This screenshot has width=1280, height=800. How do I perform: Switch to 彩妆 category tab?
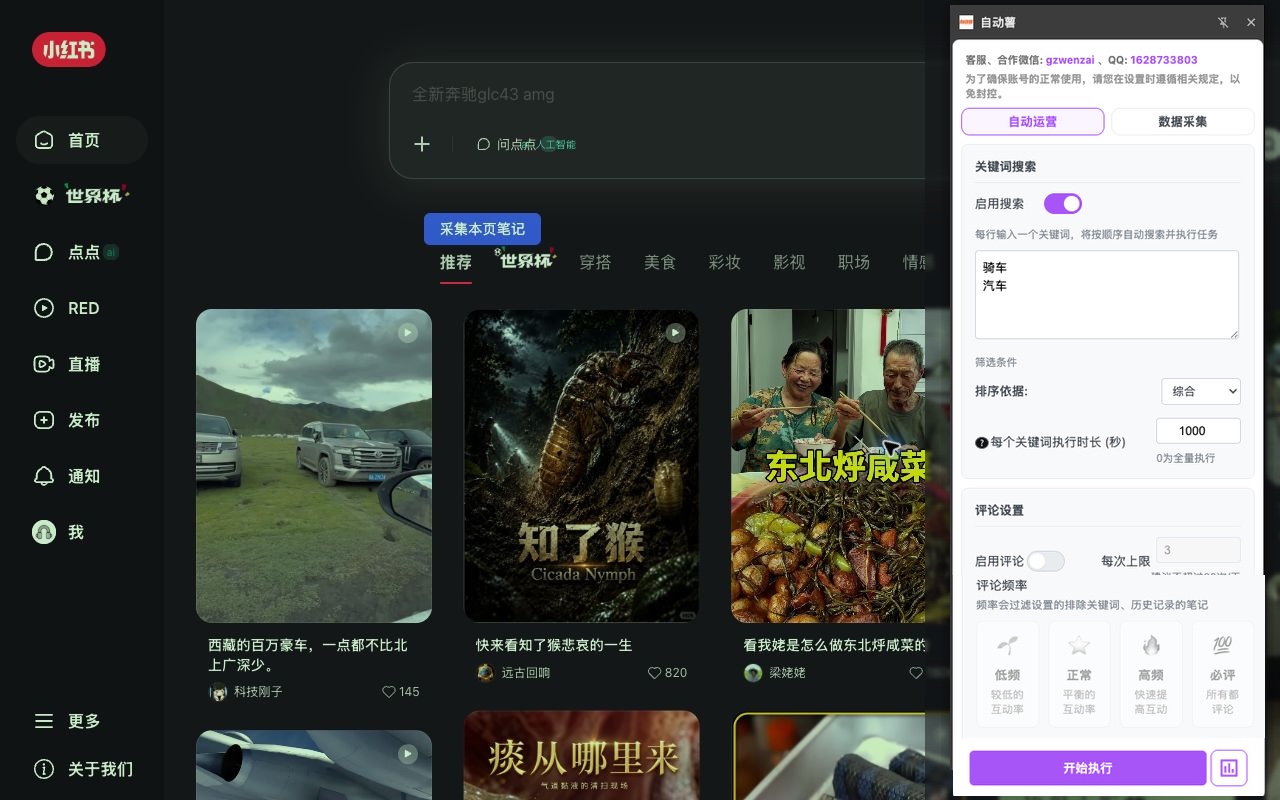(724, 262)
